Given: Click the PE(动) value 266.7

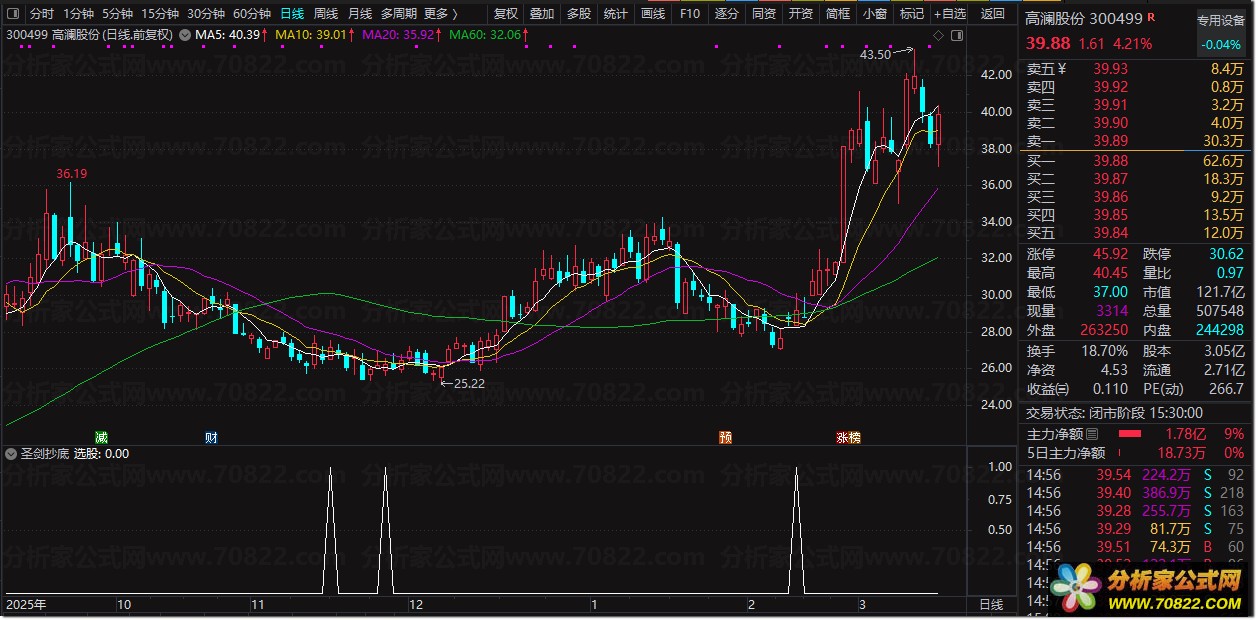Looking at the screenshot, I should [1226, 389].
